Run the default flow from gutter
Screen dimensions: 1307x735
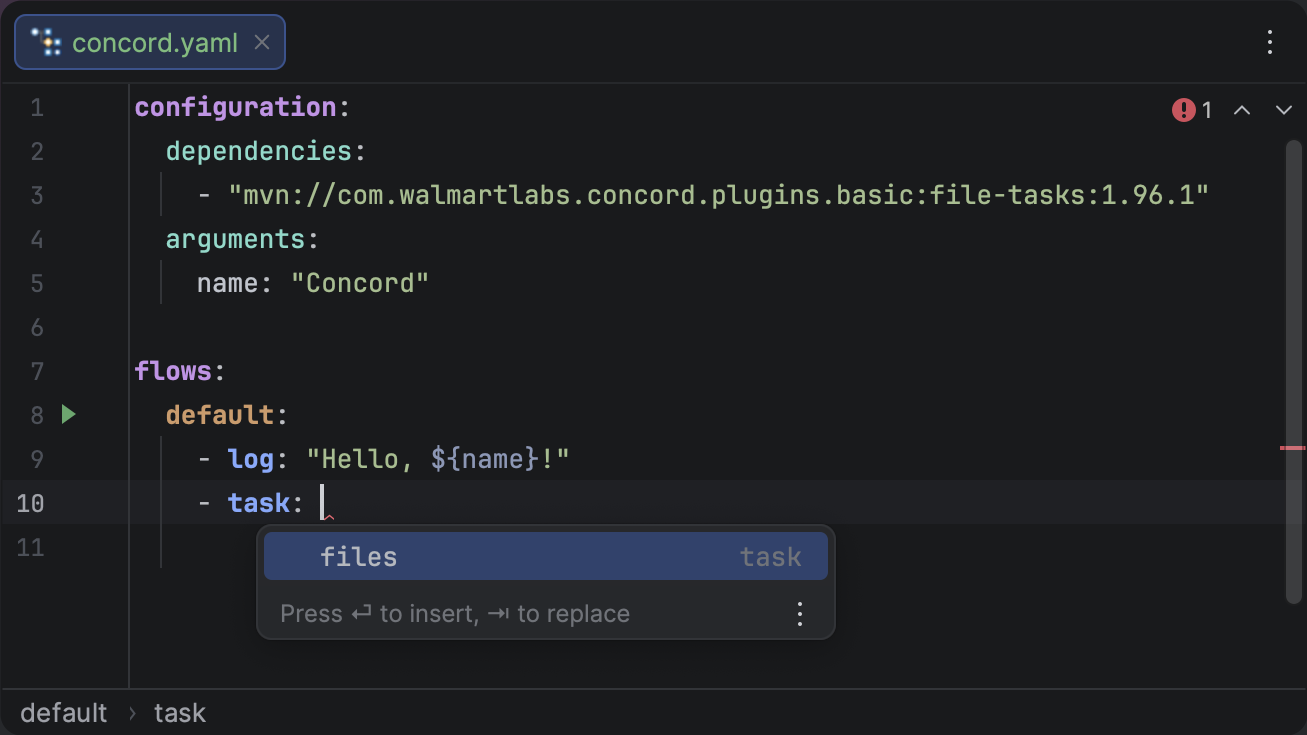point(68,414)
